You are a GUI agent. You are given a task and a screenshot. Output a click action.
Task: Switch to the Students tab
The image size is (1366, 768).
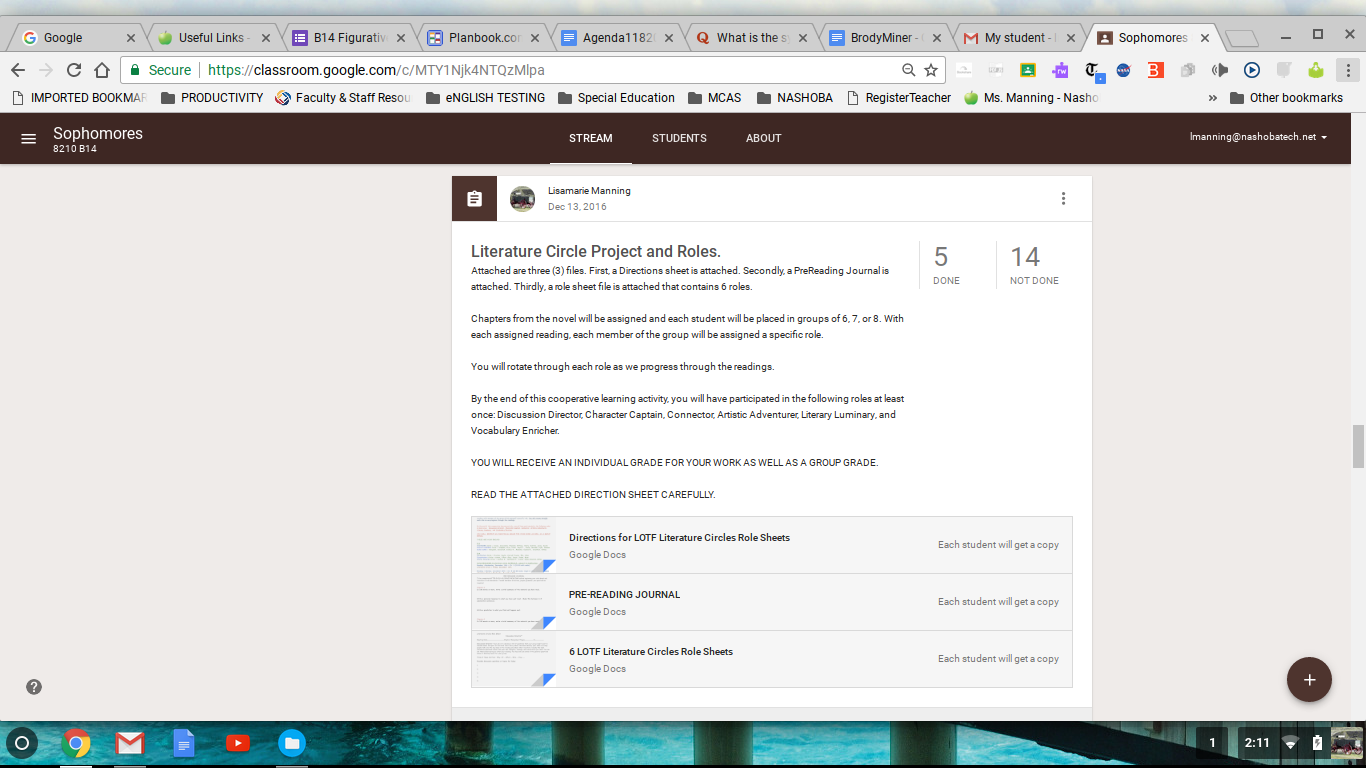(679, 138)
